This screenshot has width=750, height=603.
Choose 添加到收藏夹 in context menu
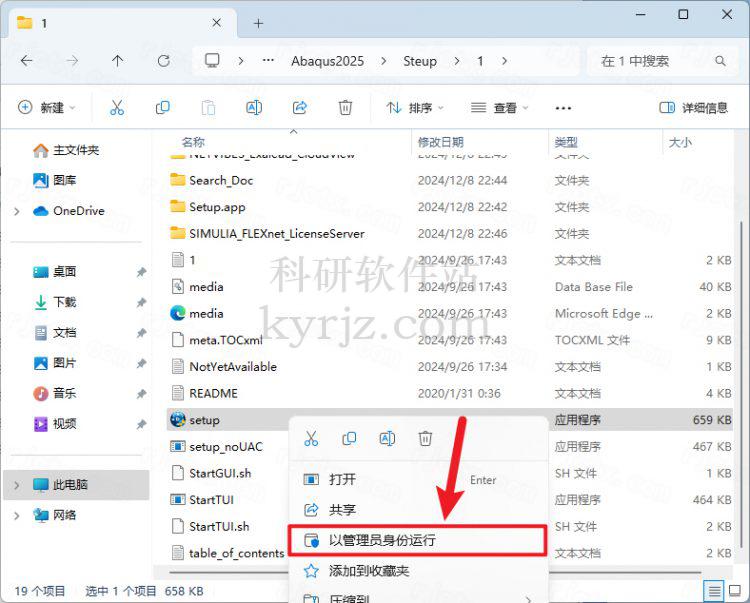click(x=419, y=571)
